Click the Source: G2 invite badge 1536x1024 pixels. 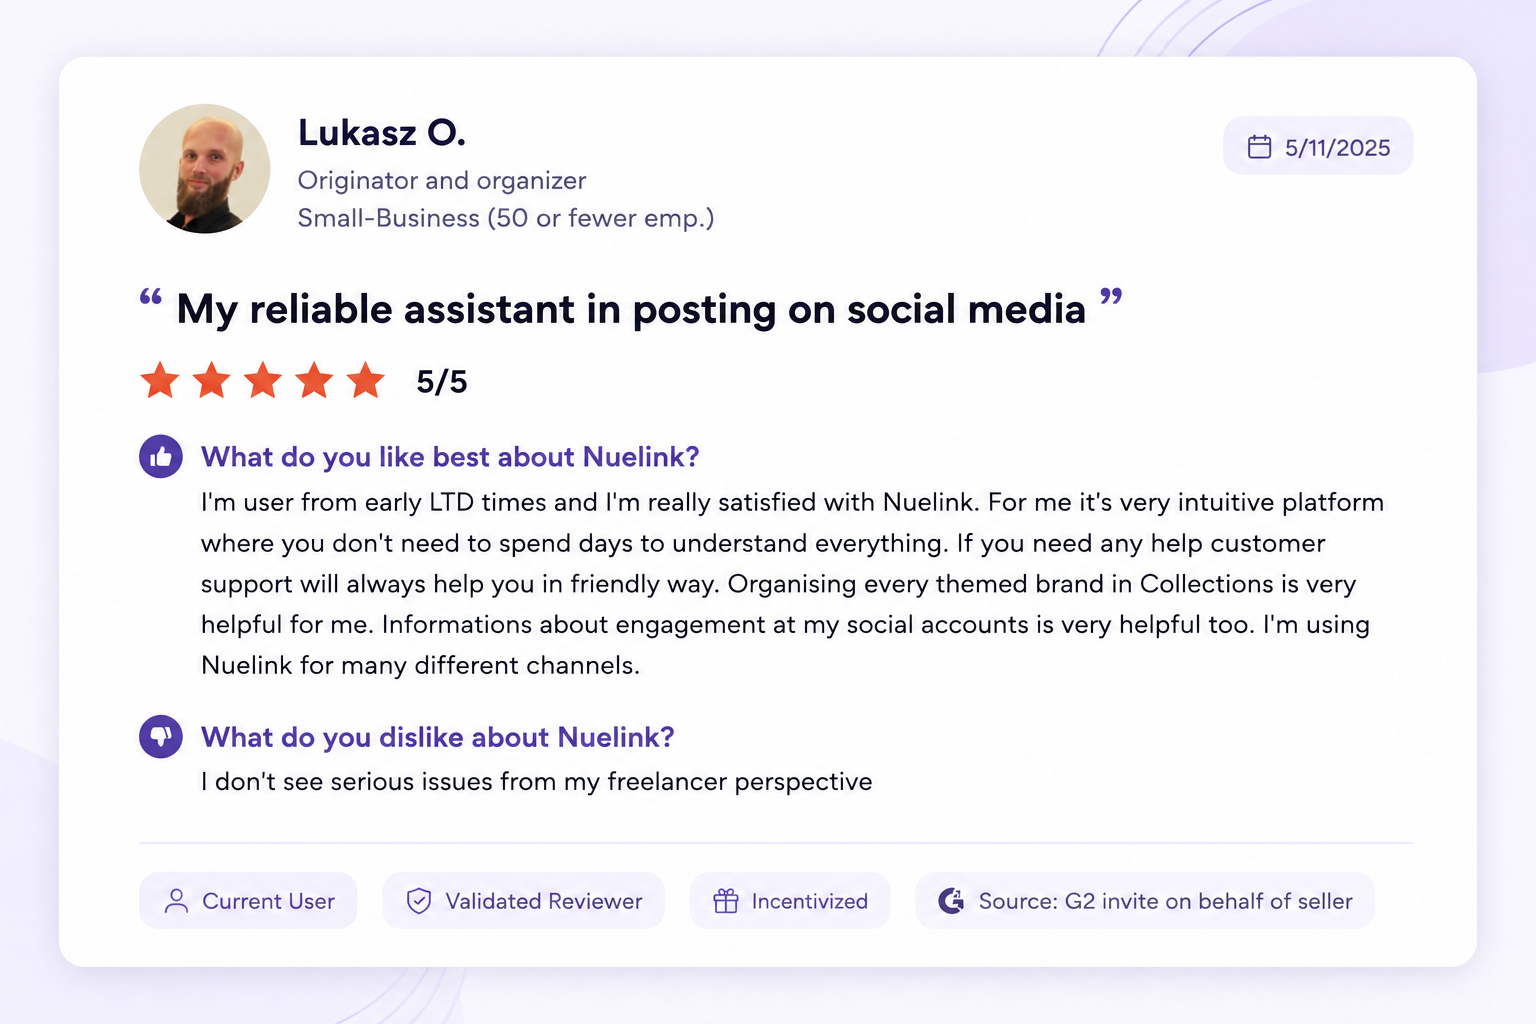1145,901
